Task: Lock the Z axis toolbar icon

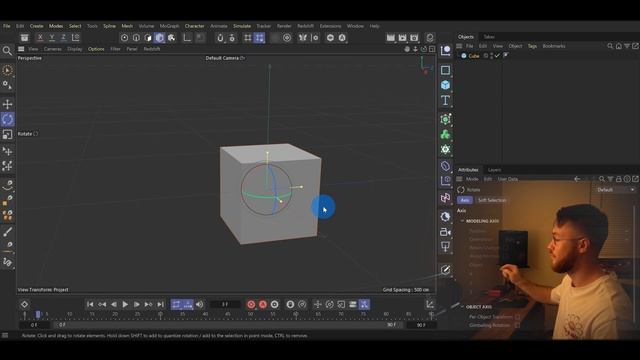Action: pyautogui.click(x=64, y=38)
